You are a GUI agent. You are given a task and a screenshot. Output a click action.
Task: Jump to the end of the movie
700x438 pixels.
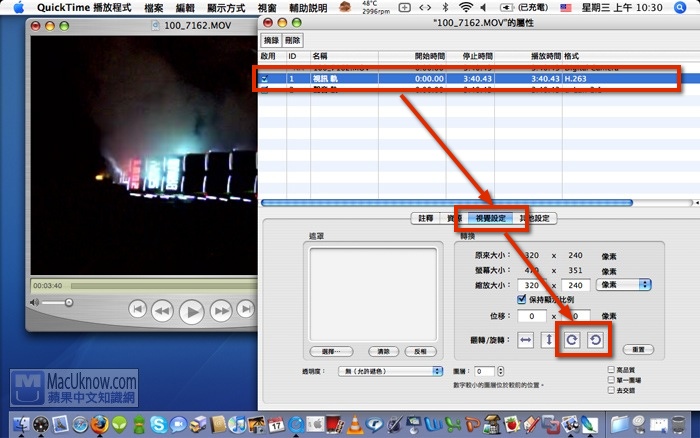click(x=246, y=309)
